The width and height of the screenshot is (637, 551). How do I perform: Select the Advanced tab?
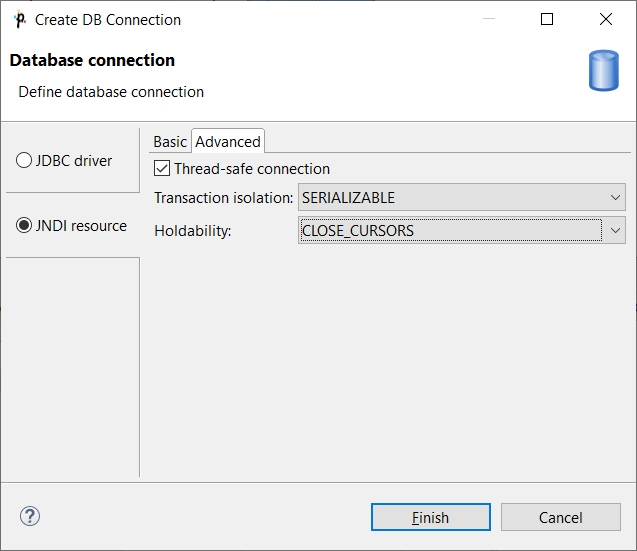(x=228, y=142)
